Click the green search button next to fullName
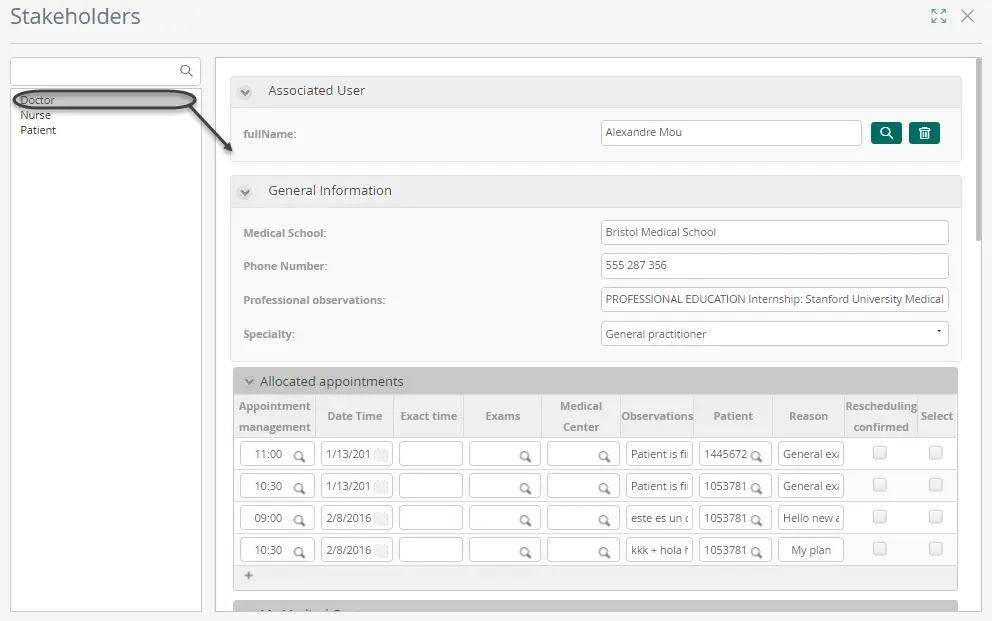 pos(886,133)
